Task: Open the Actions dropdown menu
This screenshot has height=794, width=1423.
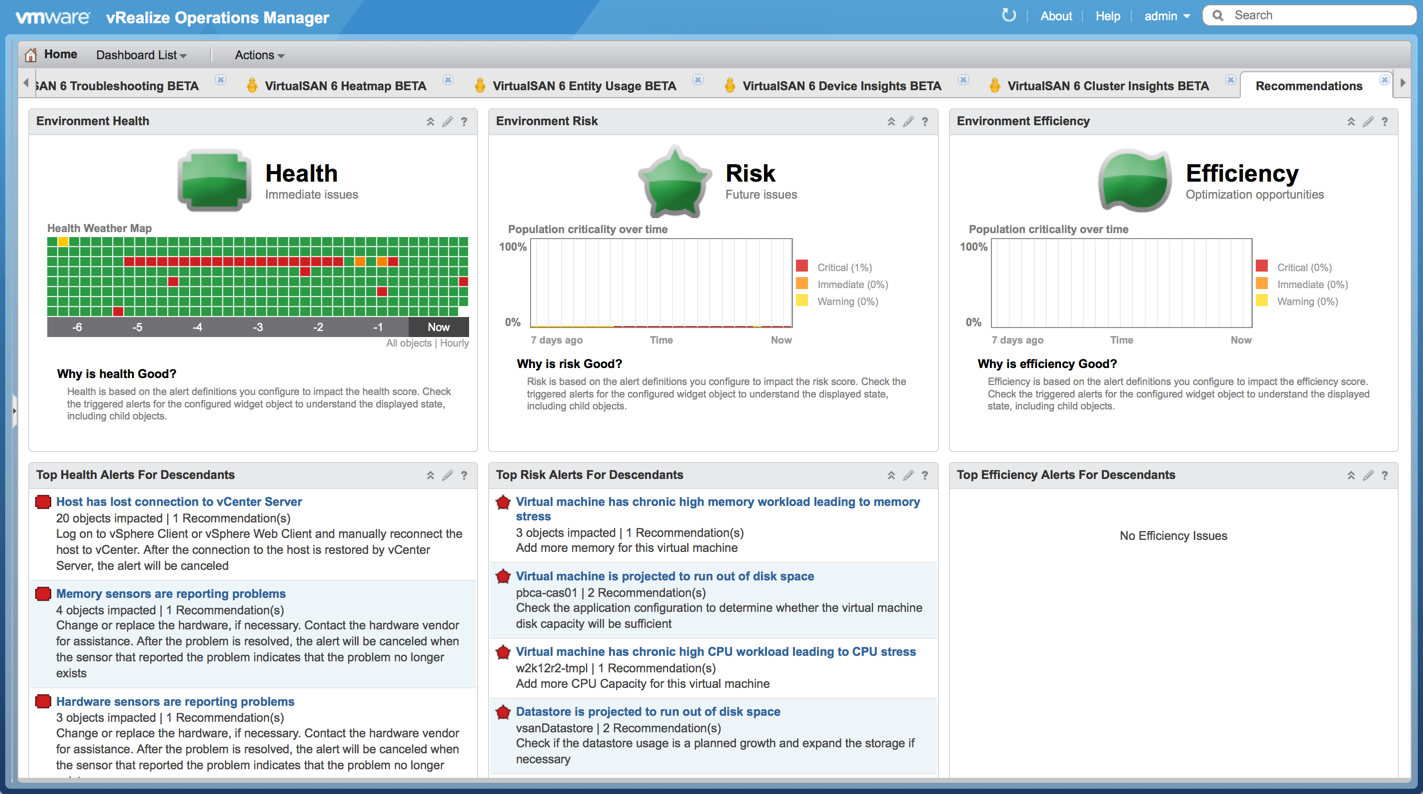Action: (x=259, y=55)
